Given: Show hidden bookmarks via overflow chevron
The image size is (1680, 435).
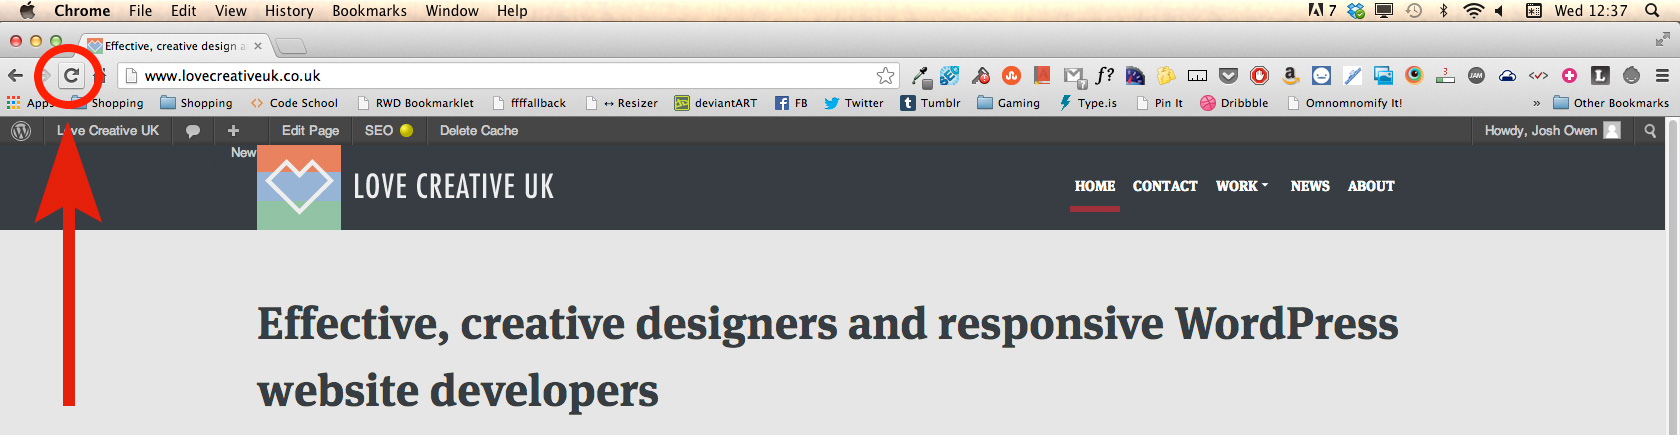Looking at the screenshot, I should pyautogui.click(x=1536, y=103).
